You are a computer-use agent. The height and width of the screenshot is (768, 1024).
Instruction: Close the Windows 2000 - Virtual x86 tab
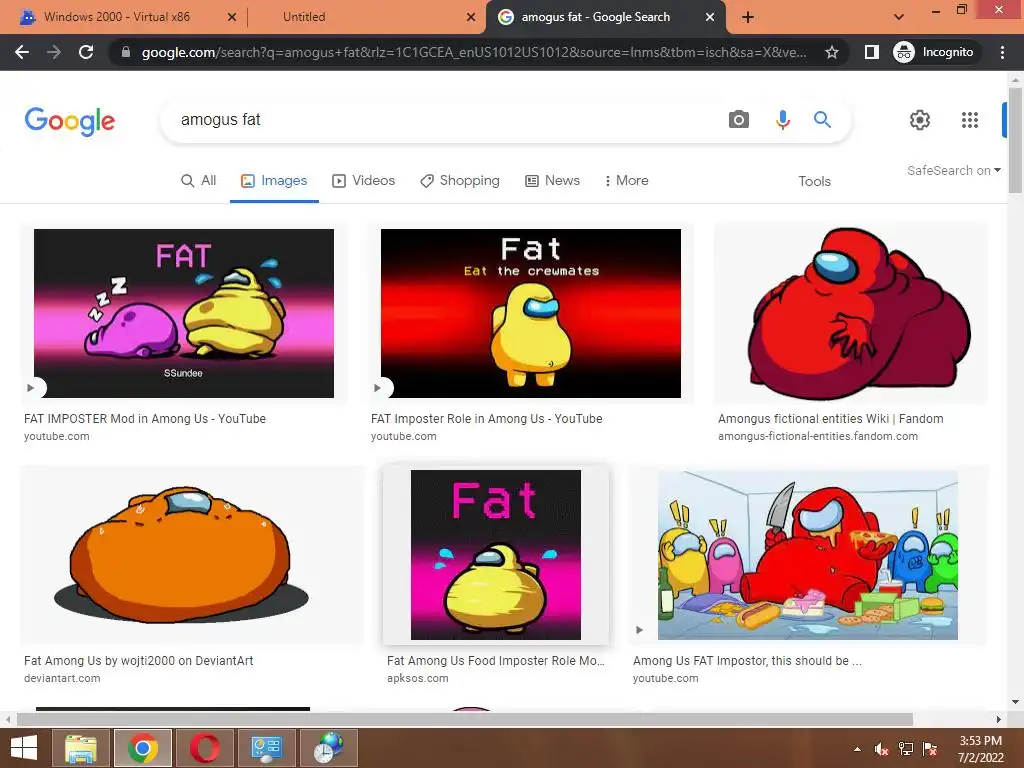point(232,17)
